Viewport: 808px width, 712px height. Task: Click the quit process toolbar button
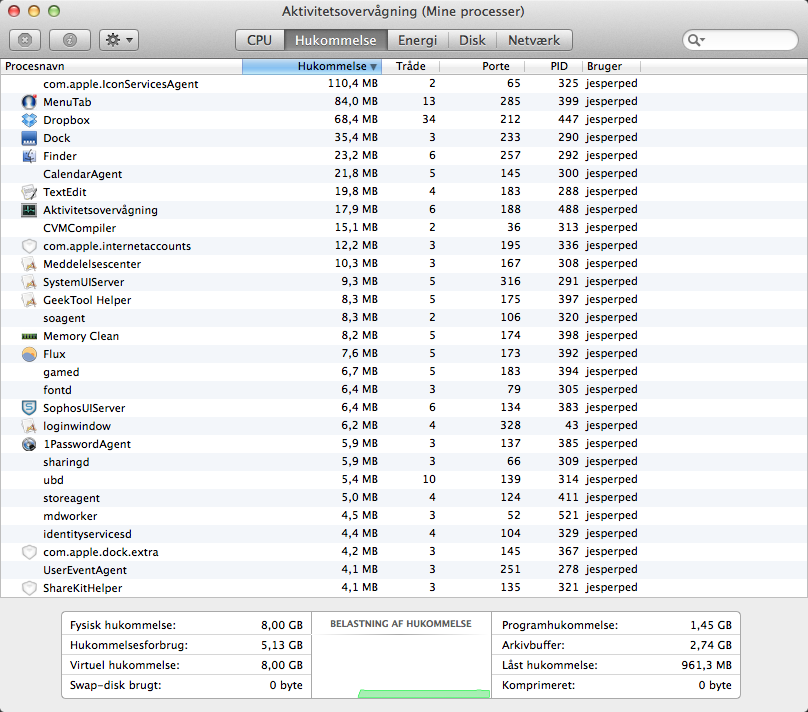(x=25, y=40)
